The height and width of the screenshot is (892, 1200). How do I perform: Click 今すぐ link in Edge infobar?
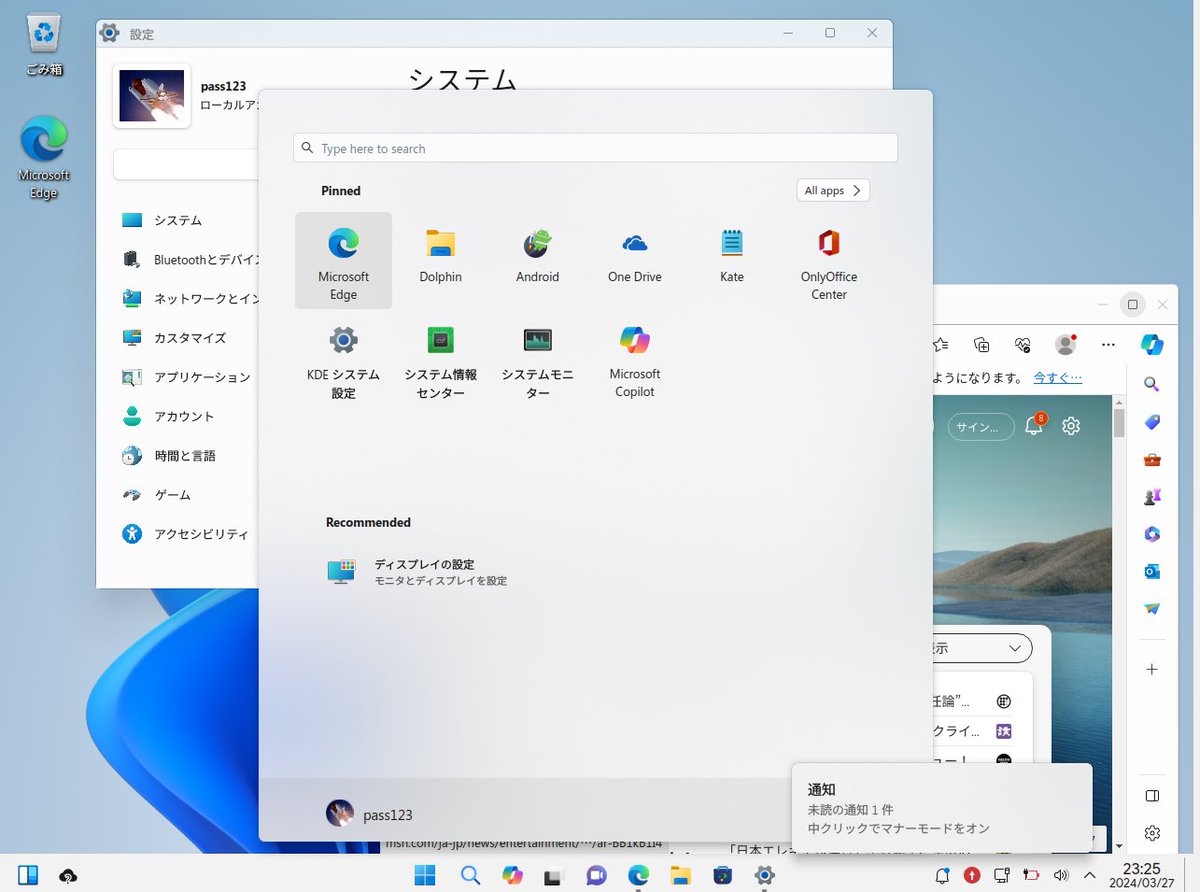pos(1057,377)
